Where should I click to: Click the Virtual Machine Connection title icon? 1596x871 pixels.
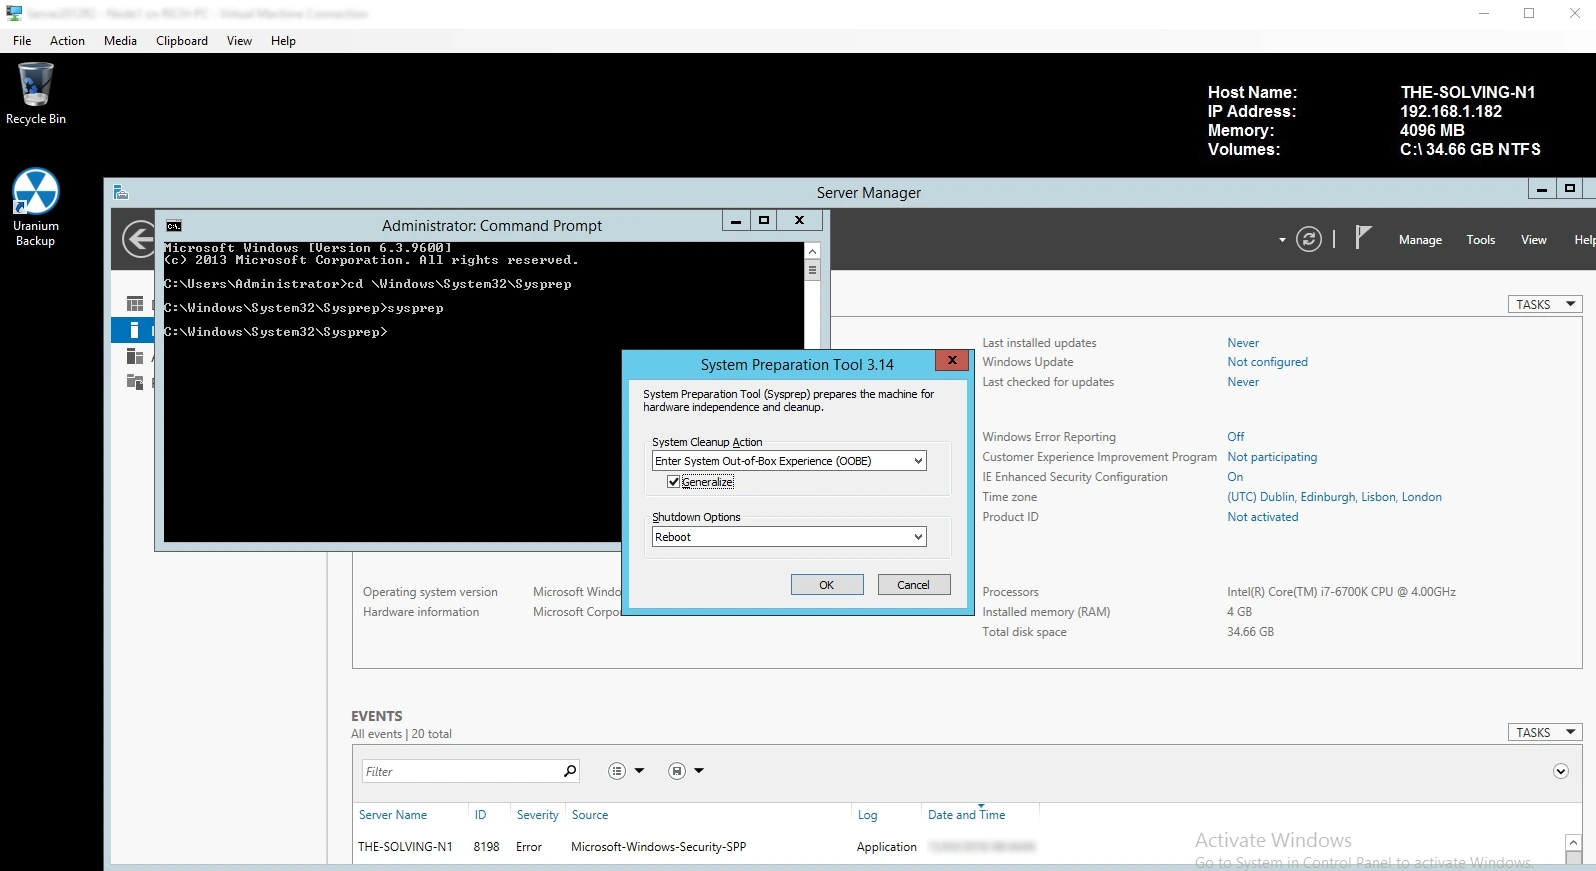click(x=14, y=13)
